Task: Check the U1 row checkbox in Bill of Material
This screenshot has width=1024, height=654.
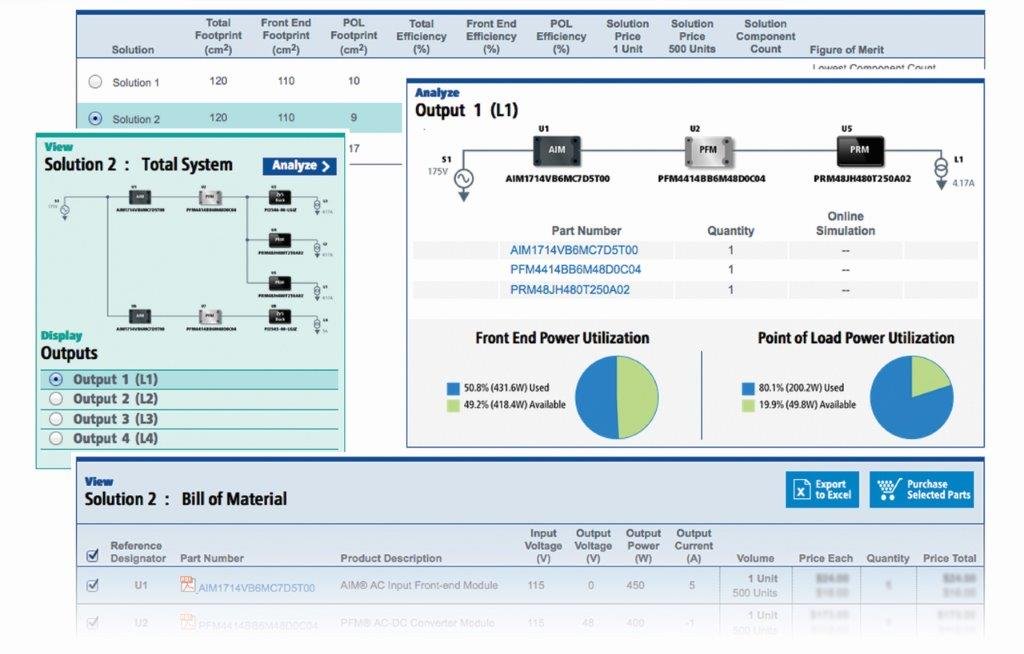Action: click(x=91, y=586)
